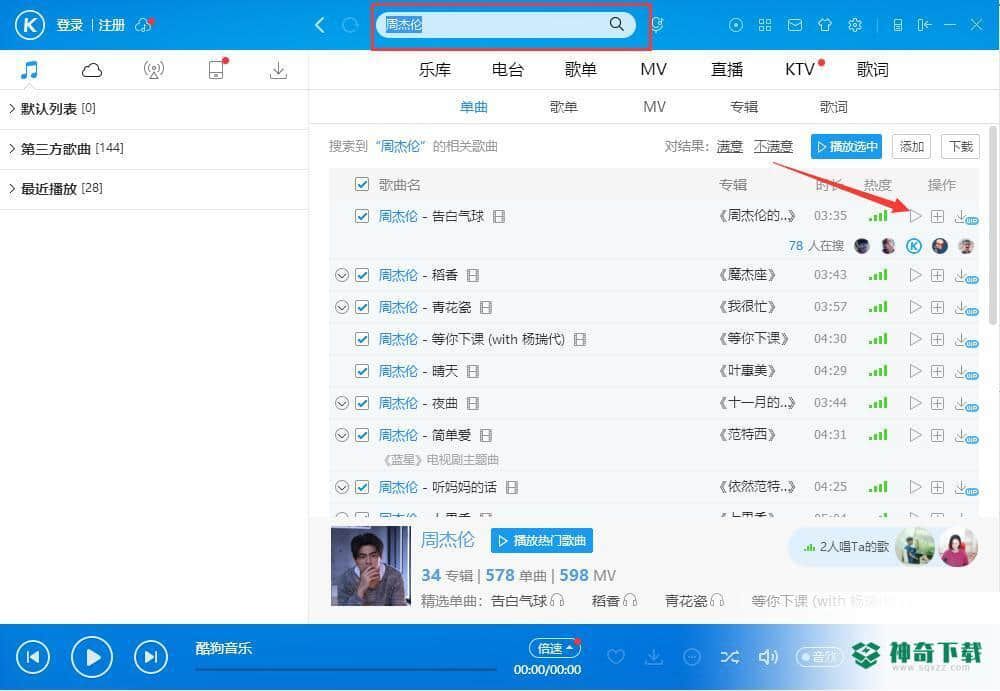This screenshot has height=691, width=1000.
Task: Open the KTV tab
Action: (x=800, y=70)
